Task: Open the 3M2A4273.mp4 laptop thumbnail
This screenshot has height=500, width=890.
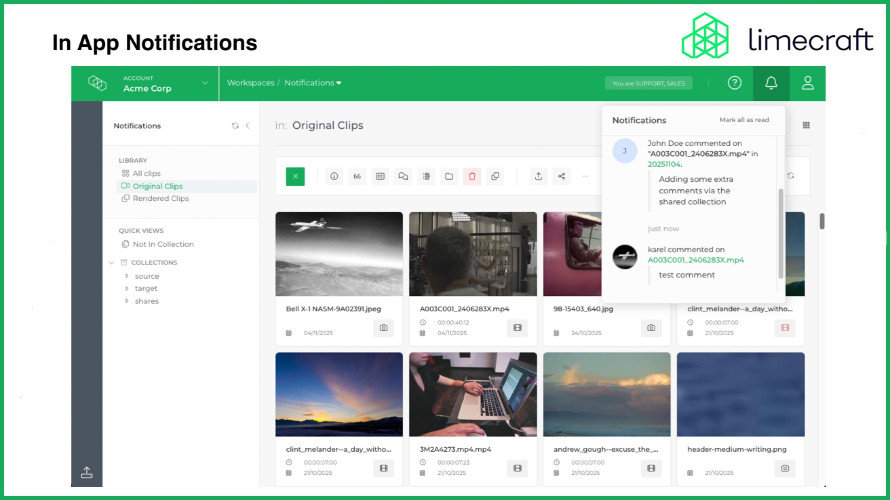Action: coord(473,394)
